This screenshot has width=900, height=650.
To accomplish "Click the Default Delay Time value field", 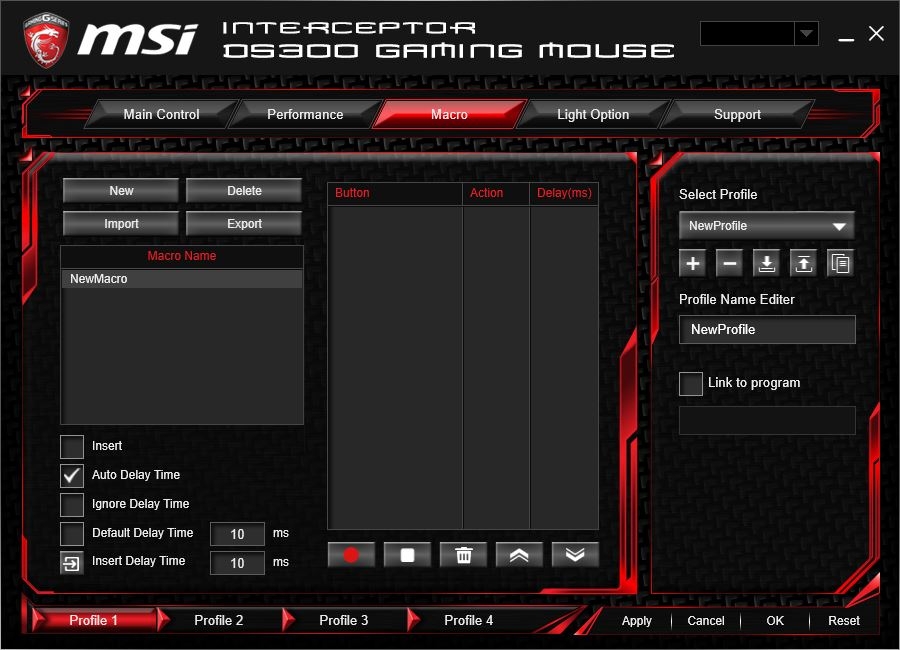I will coord(238,534).
